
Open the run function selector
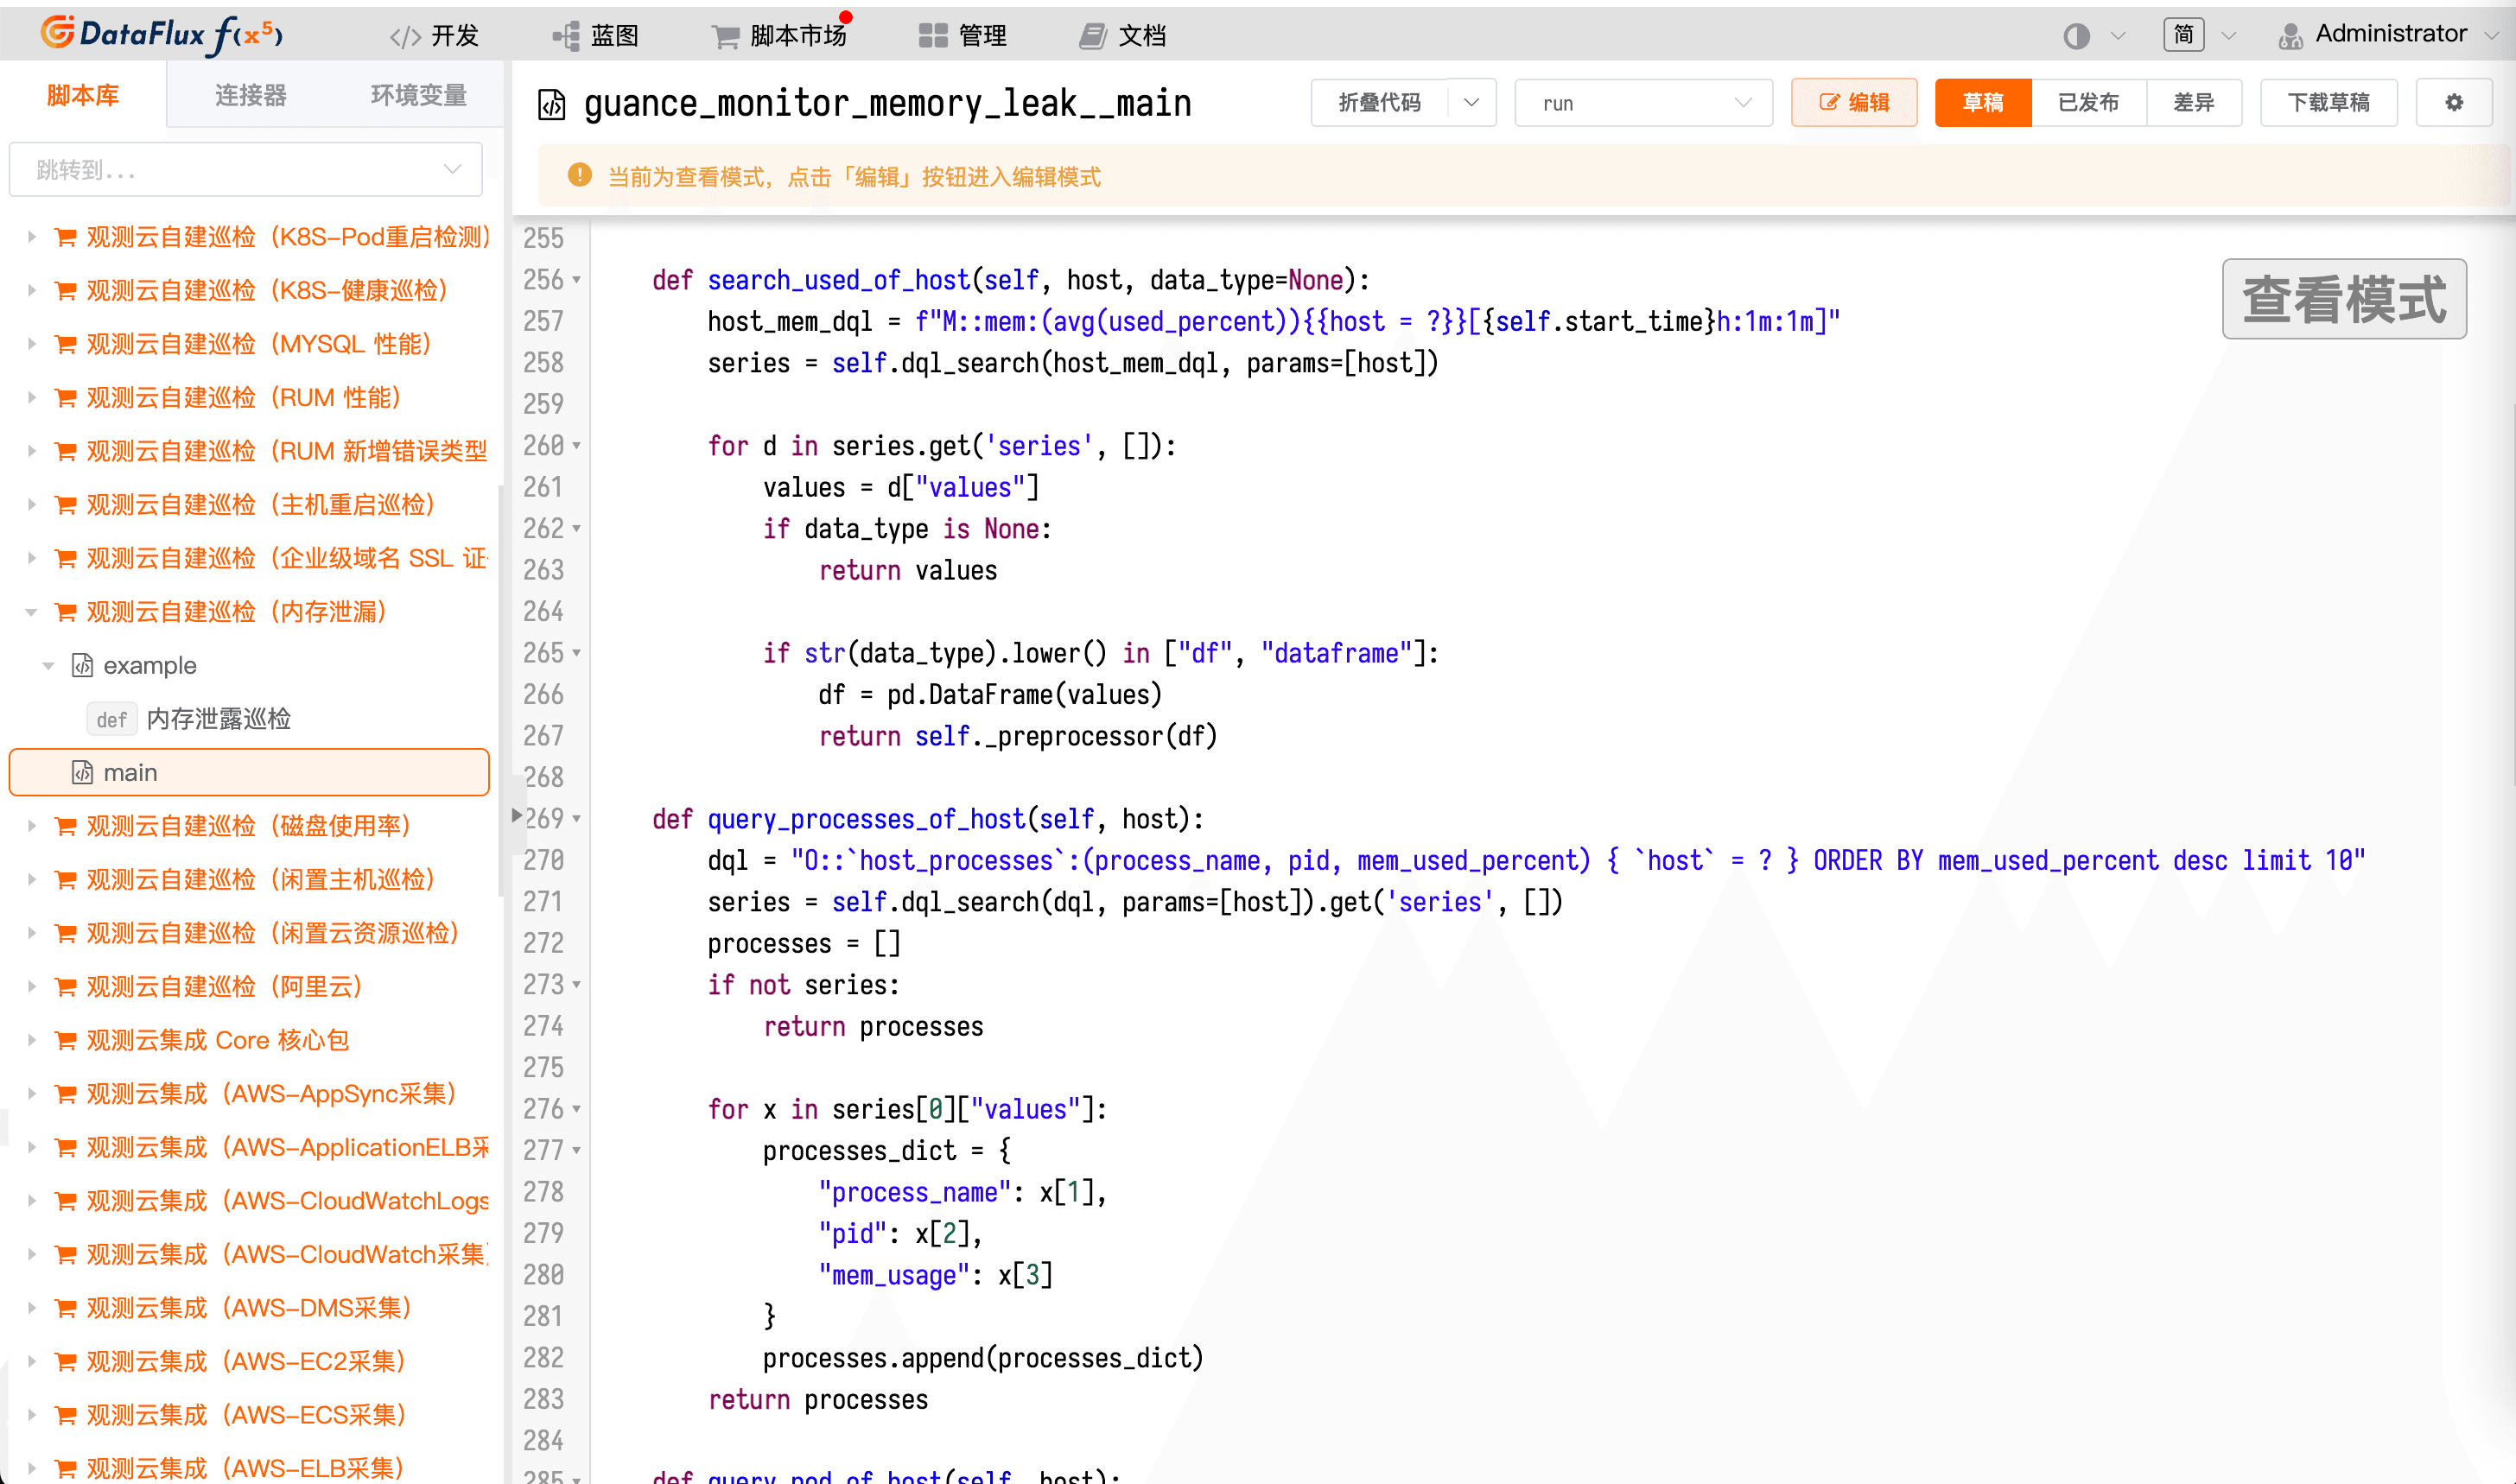coord(1643,103)
